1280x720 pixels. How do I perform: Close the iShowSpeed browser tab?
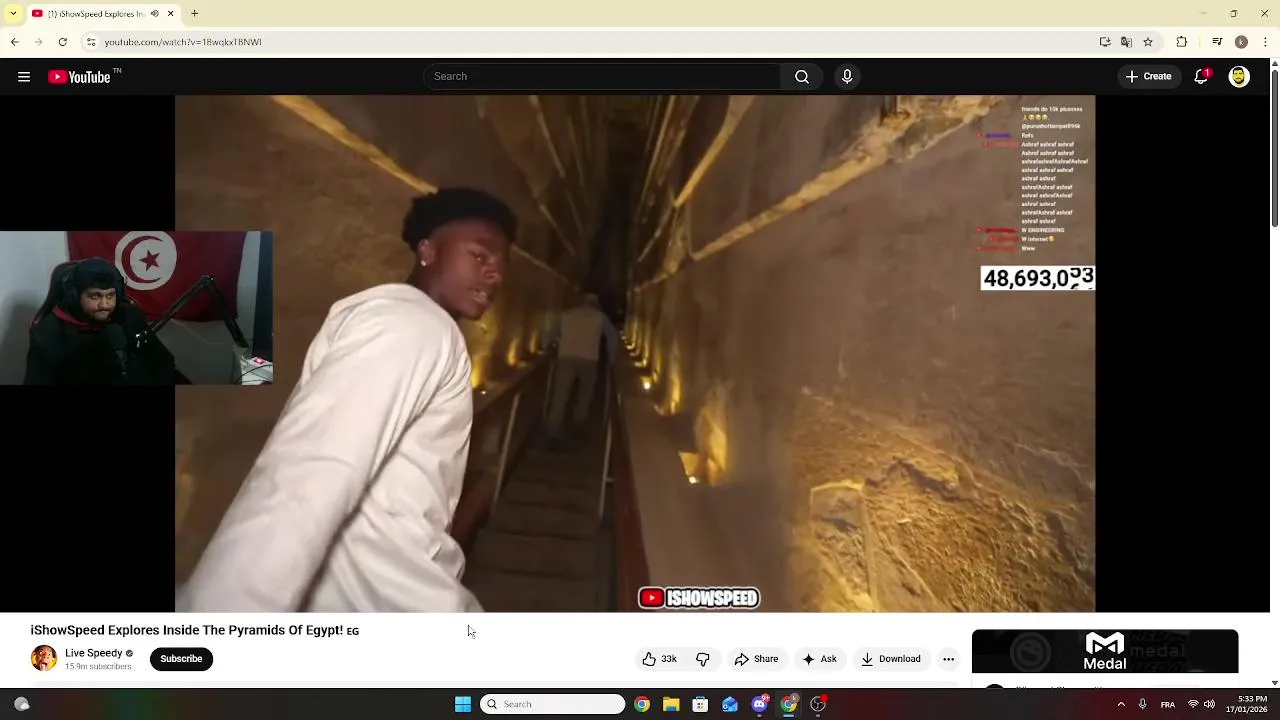tap(170, 14)
